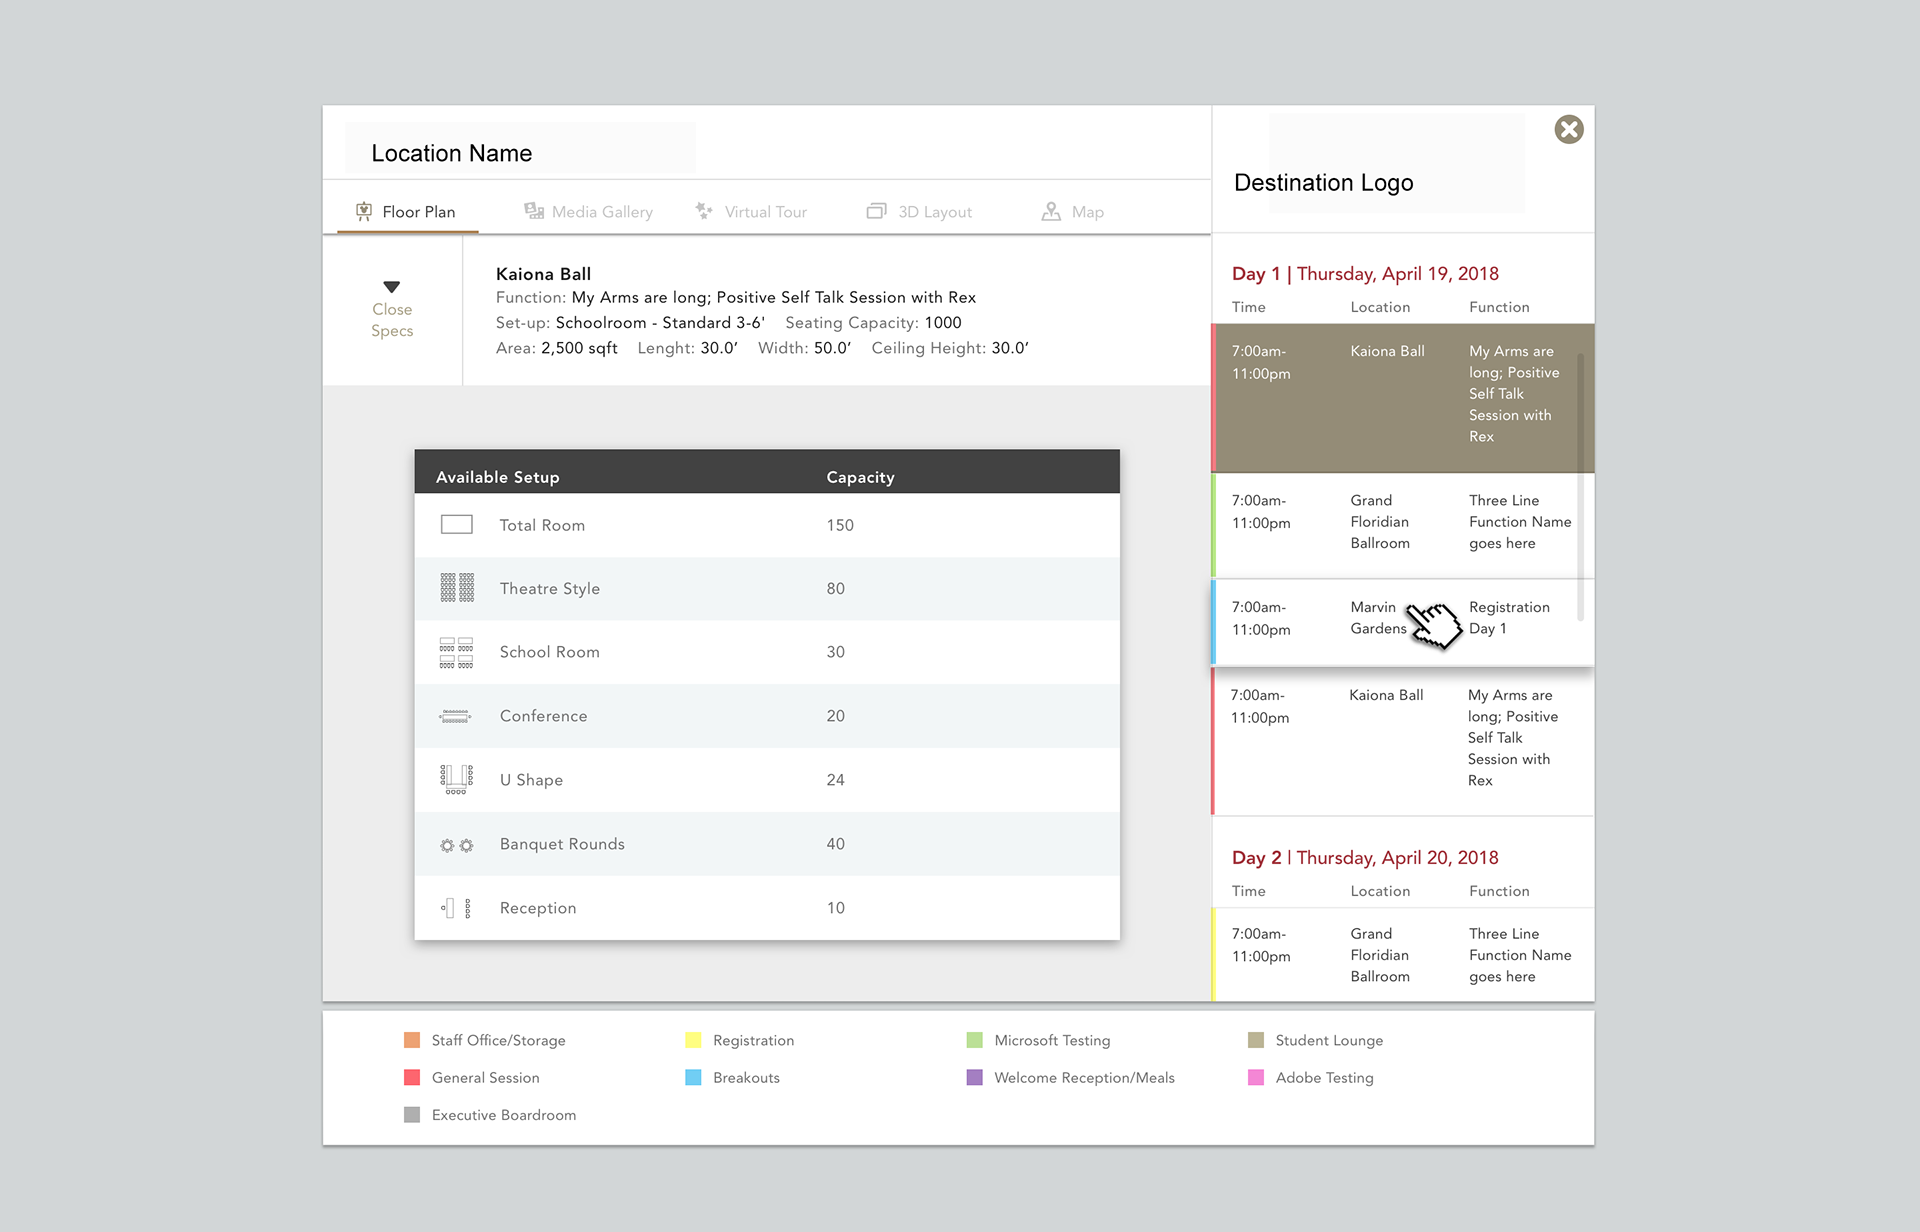Close the panel with the X button

(1568, 129)
